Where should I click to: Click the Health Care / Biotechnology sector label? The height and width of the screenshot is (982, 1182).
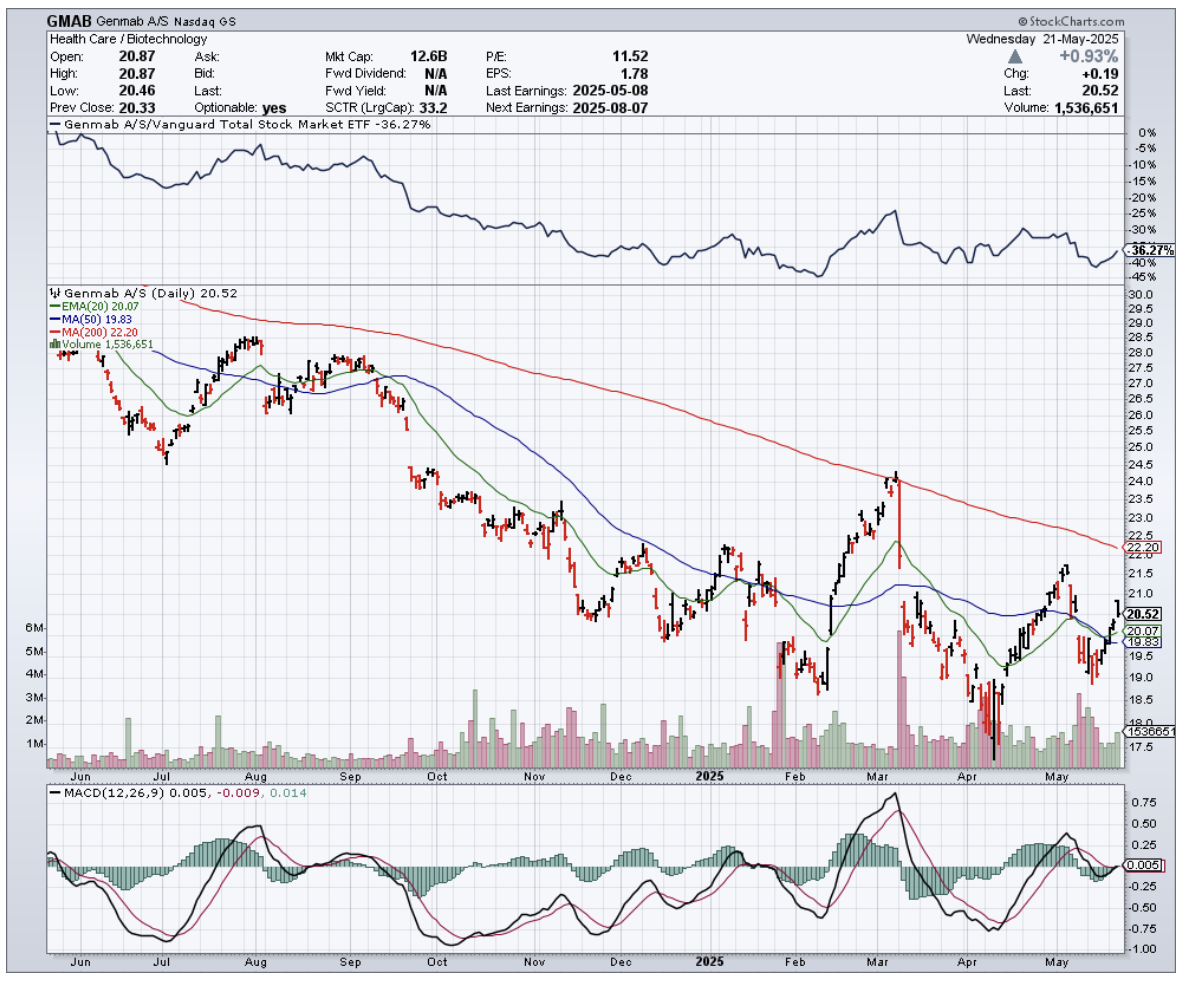(128, 39)
